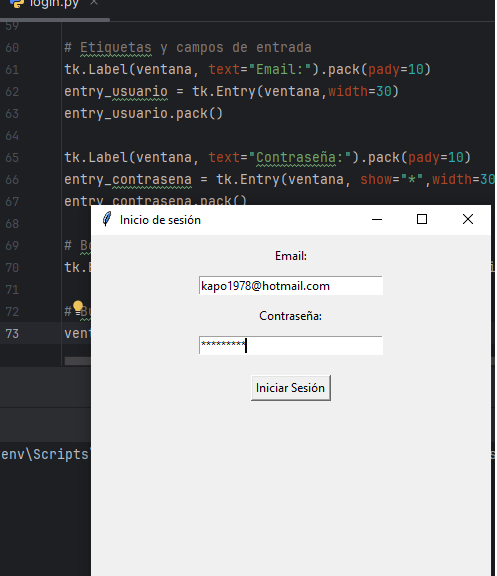
Task: Minimize the Inicio de sesión window
Action: [377, 219]
